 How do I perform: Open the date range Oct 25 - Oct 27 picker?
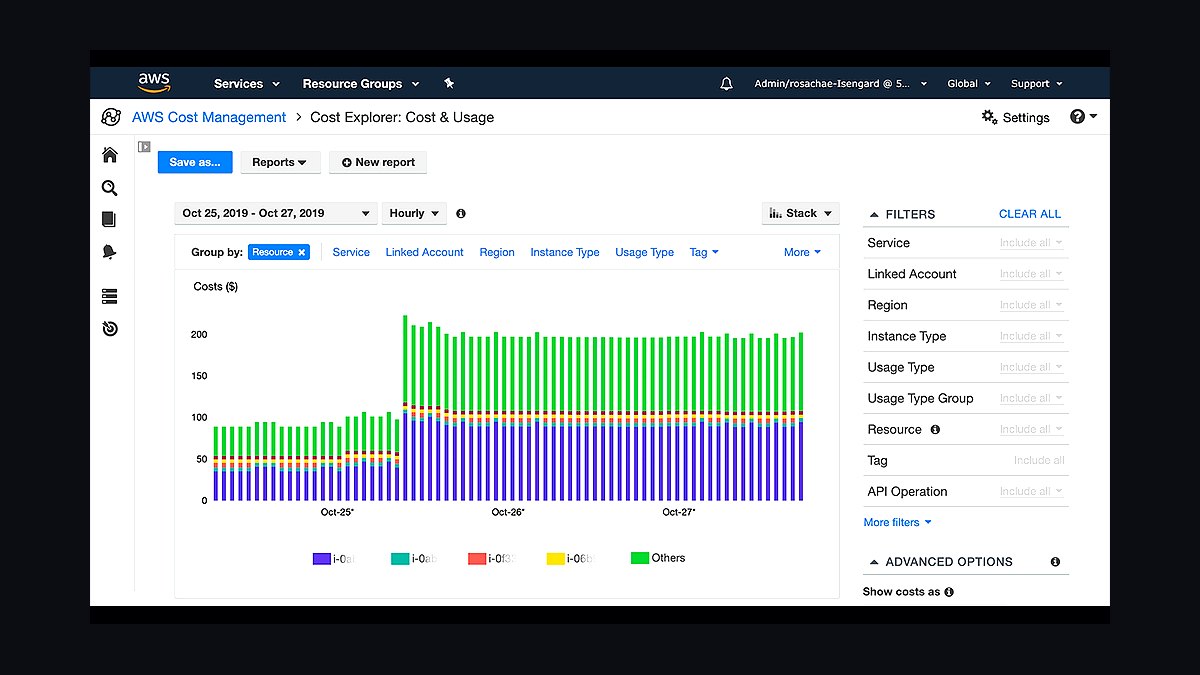point(276,213)
